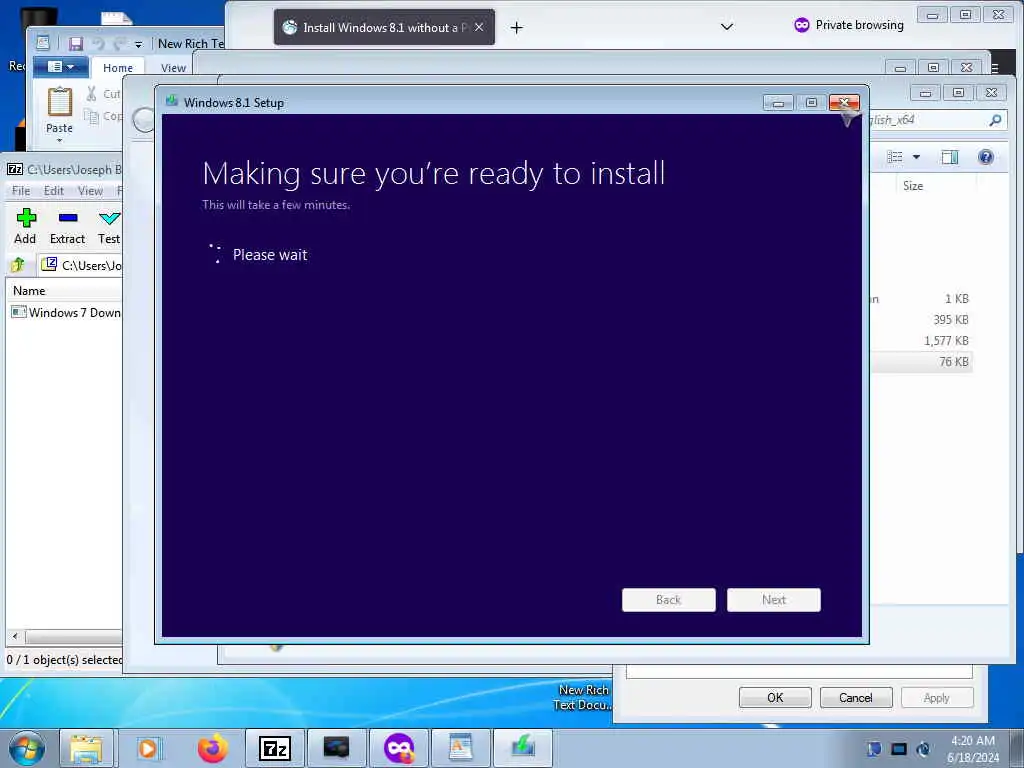Close the Windows 8.1 Setup window

[x=844, y=103]
